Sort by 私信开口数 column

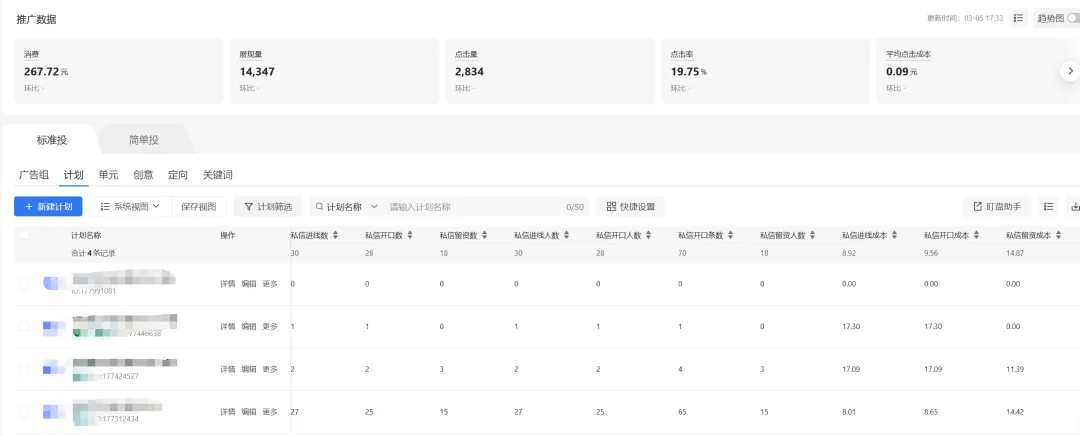[410, 235]
